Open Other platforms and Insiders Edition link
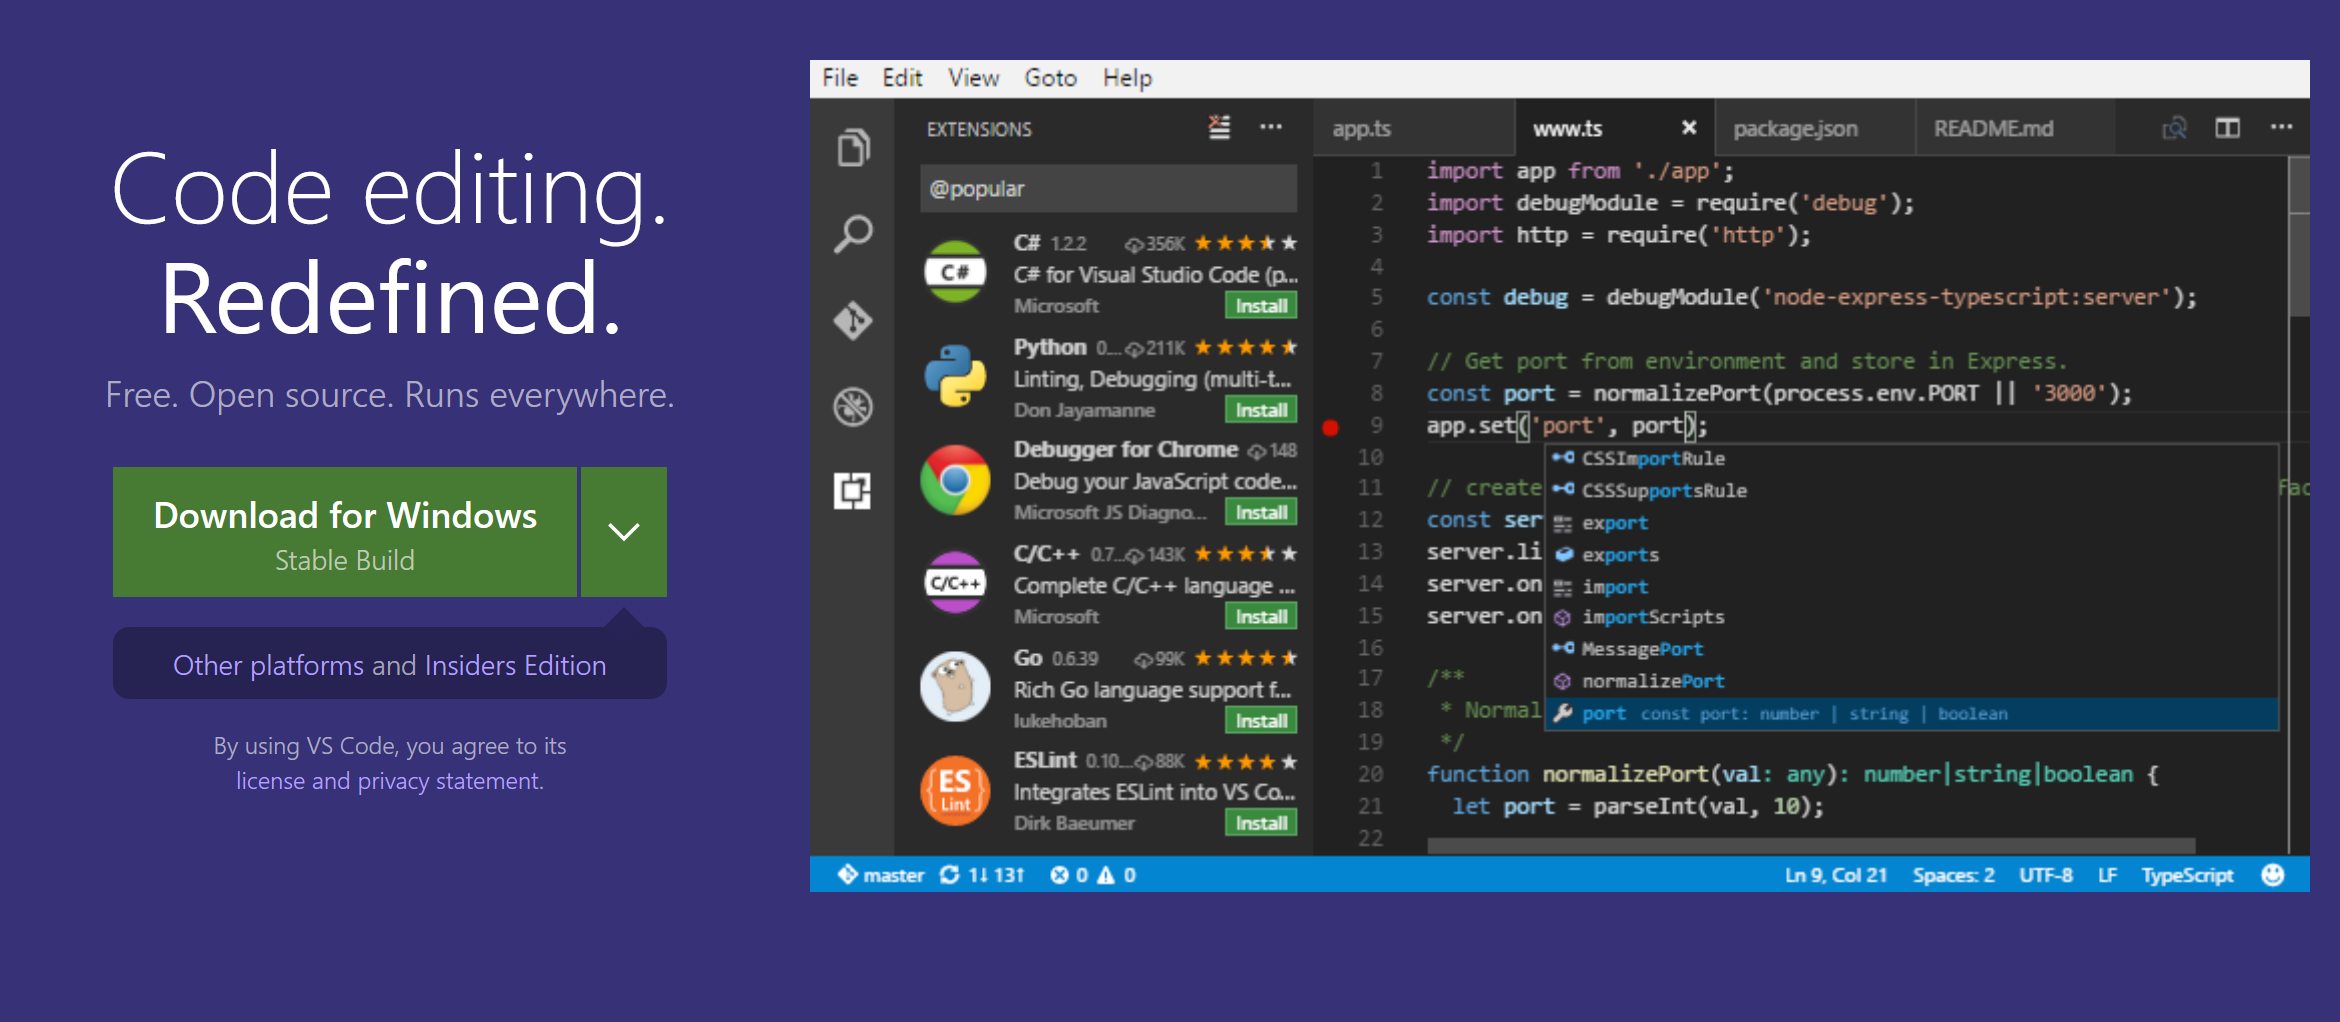 pos(389,665)
